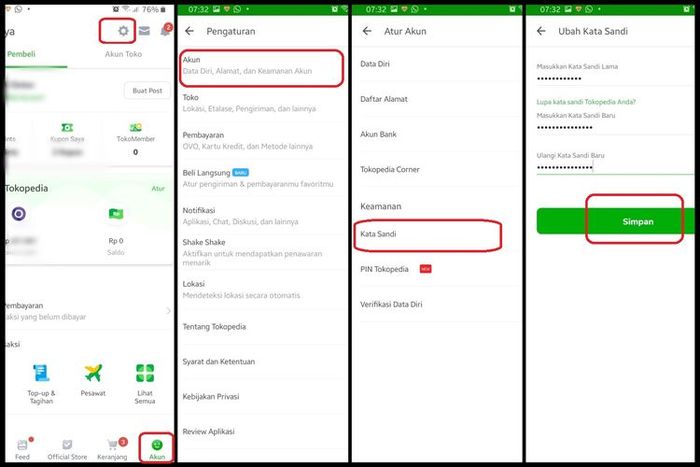This screenshot has height=467, width=700.
Task: Tap the Top-up & Tagihan icon
Action: pyautogui.click(x=41, y=373)
